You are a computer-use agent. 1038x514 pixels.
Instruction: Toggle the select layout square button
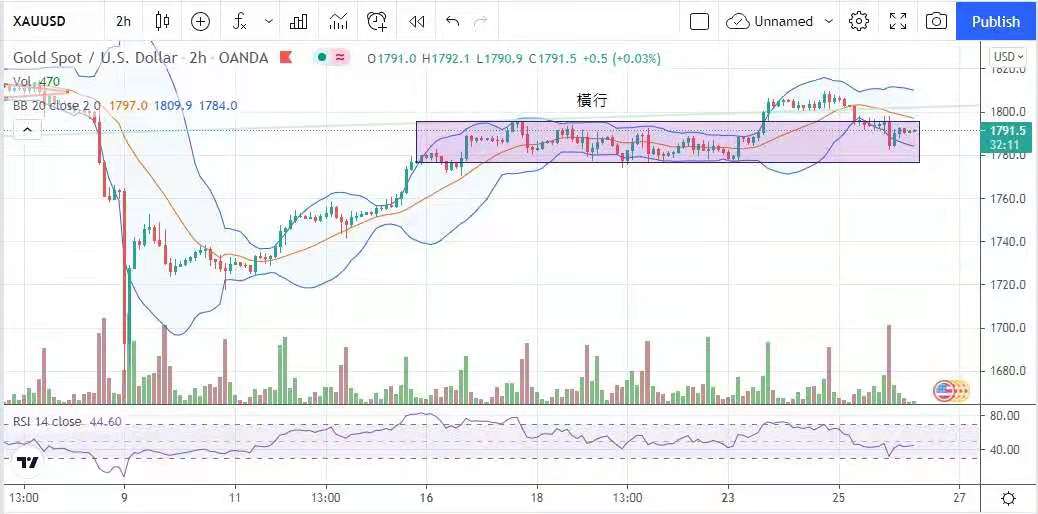point(699,21)
